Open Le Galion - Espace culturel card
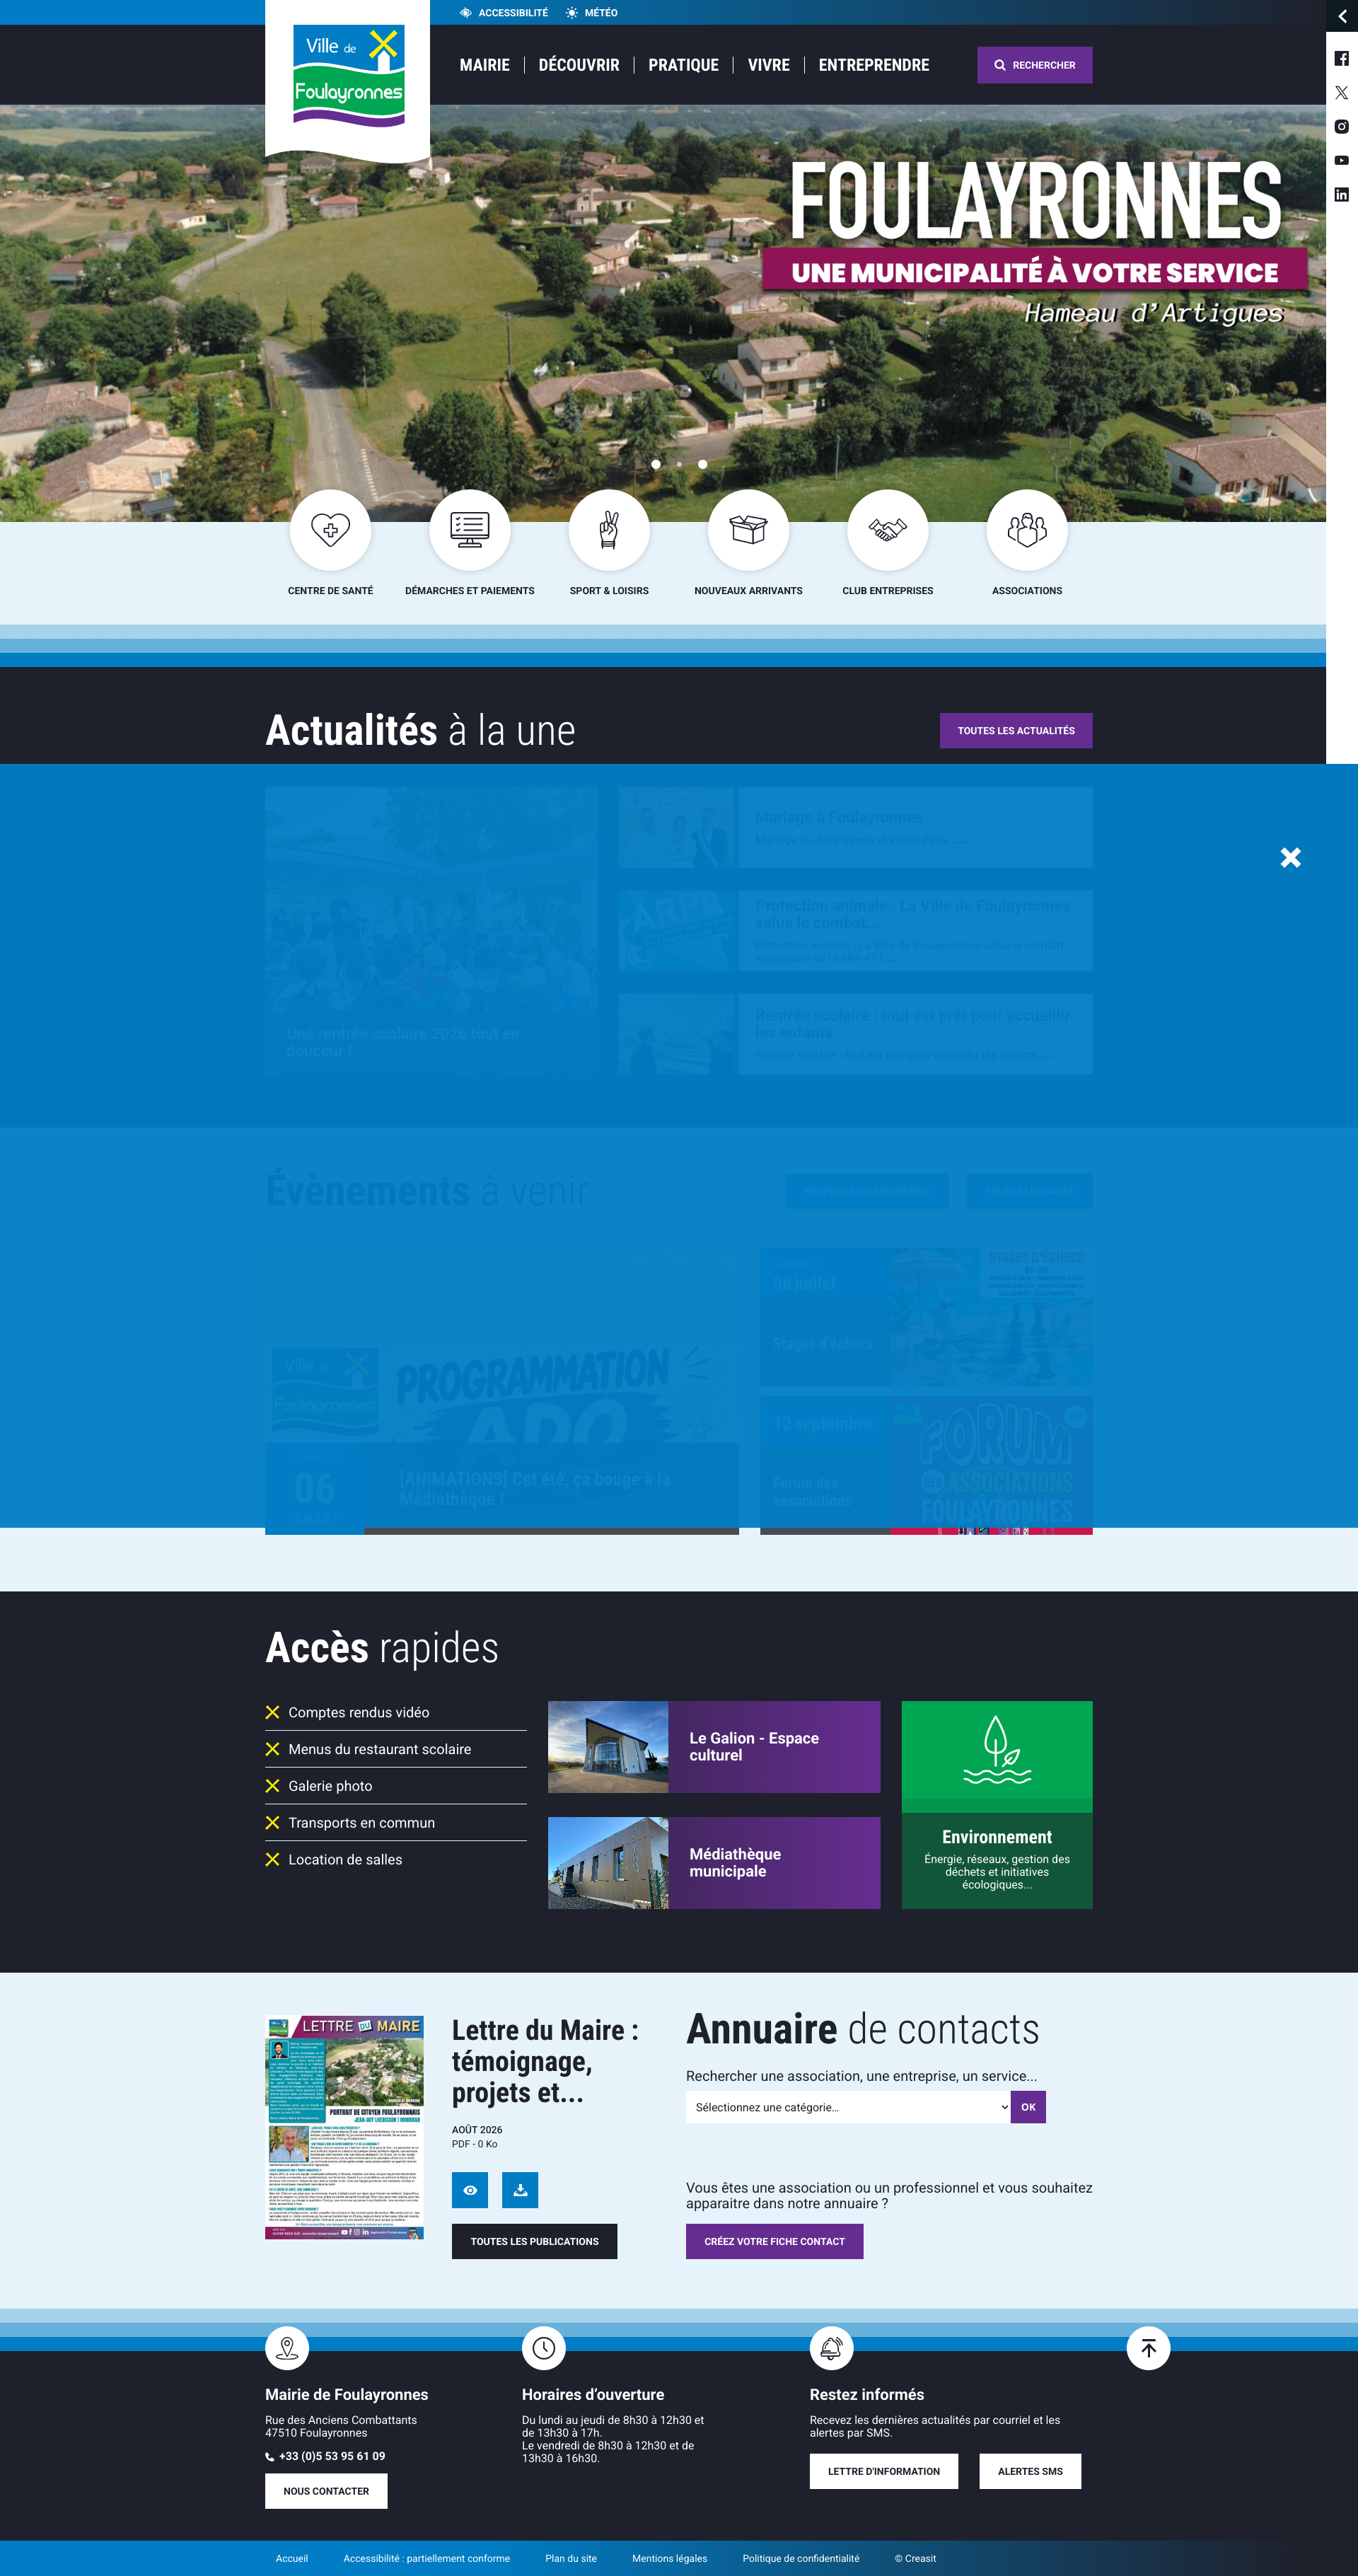 pyautogui.click(x=714, y=1747)
